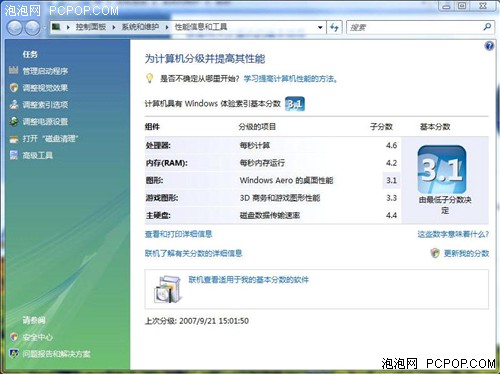Click the shield icon next to 调整视觉效果
This screenshot has height=374, width=500.
14,88
